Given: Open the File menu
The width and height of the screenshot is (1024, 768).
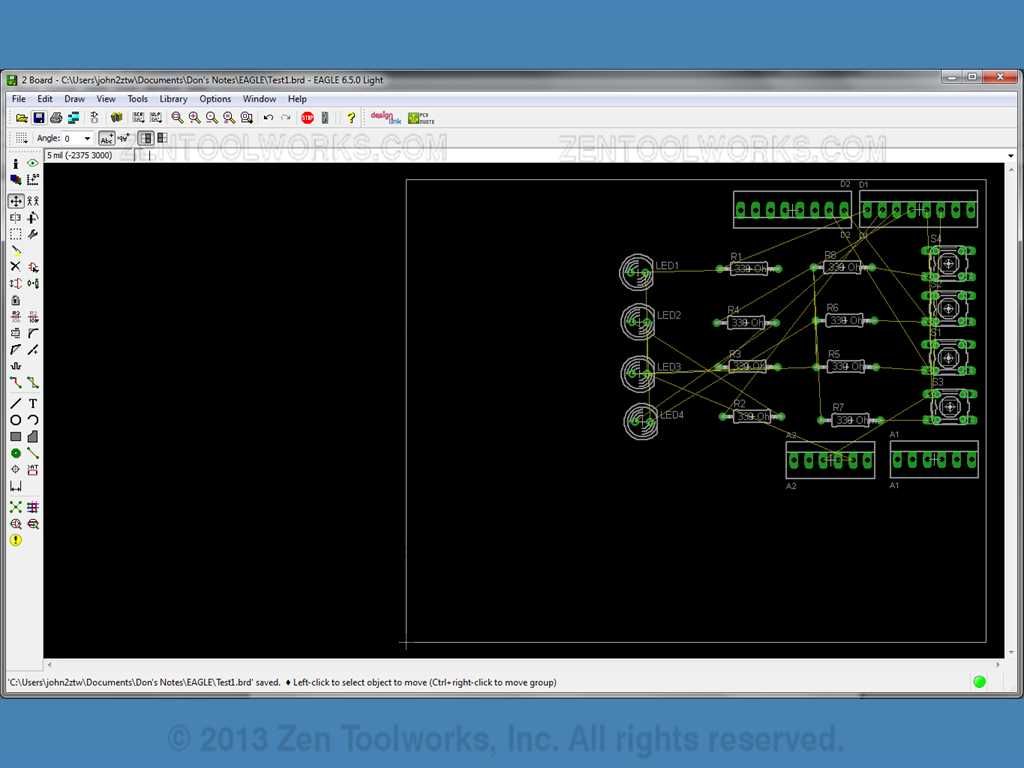Looking at the screenshot, I should click(x=19, y=99).
